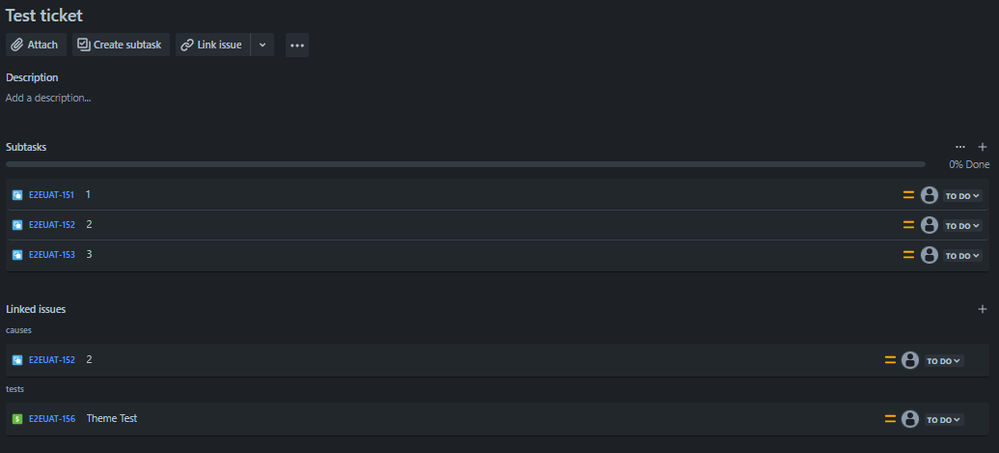Click the plus icon to add a subtask

pos(982,147)
